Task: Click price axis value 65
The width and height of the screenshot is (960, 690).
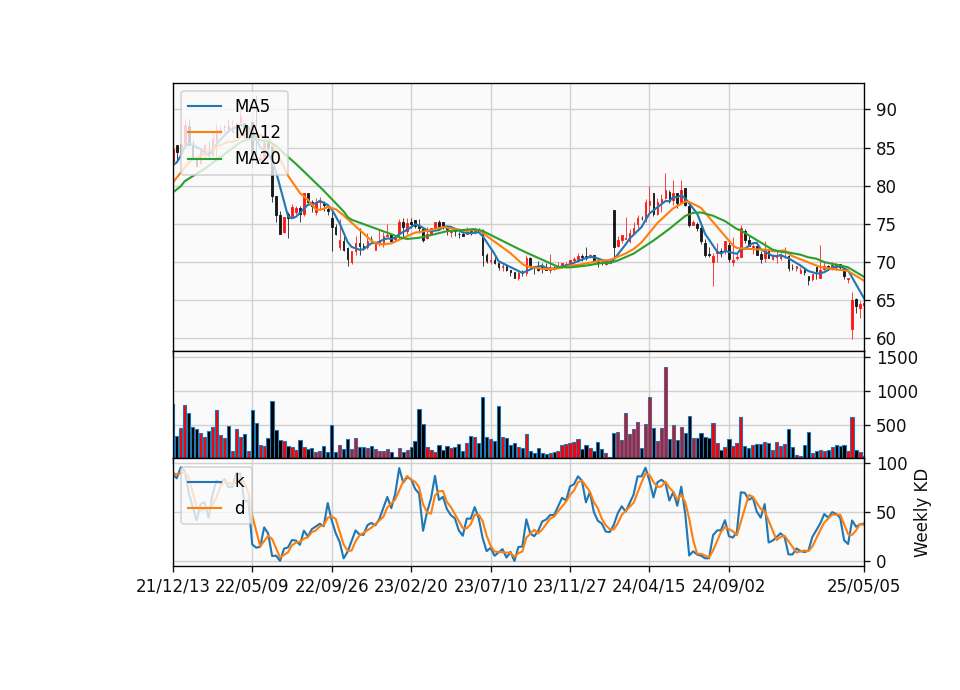Action: tap(887, 301)
